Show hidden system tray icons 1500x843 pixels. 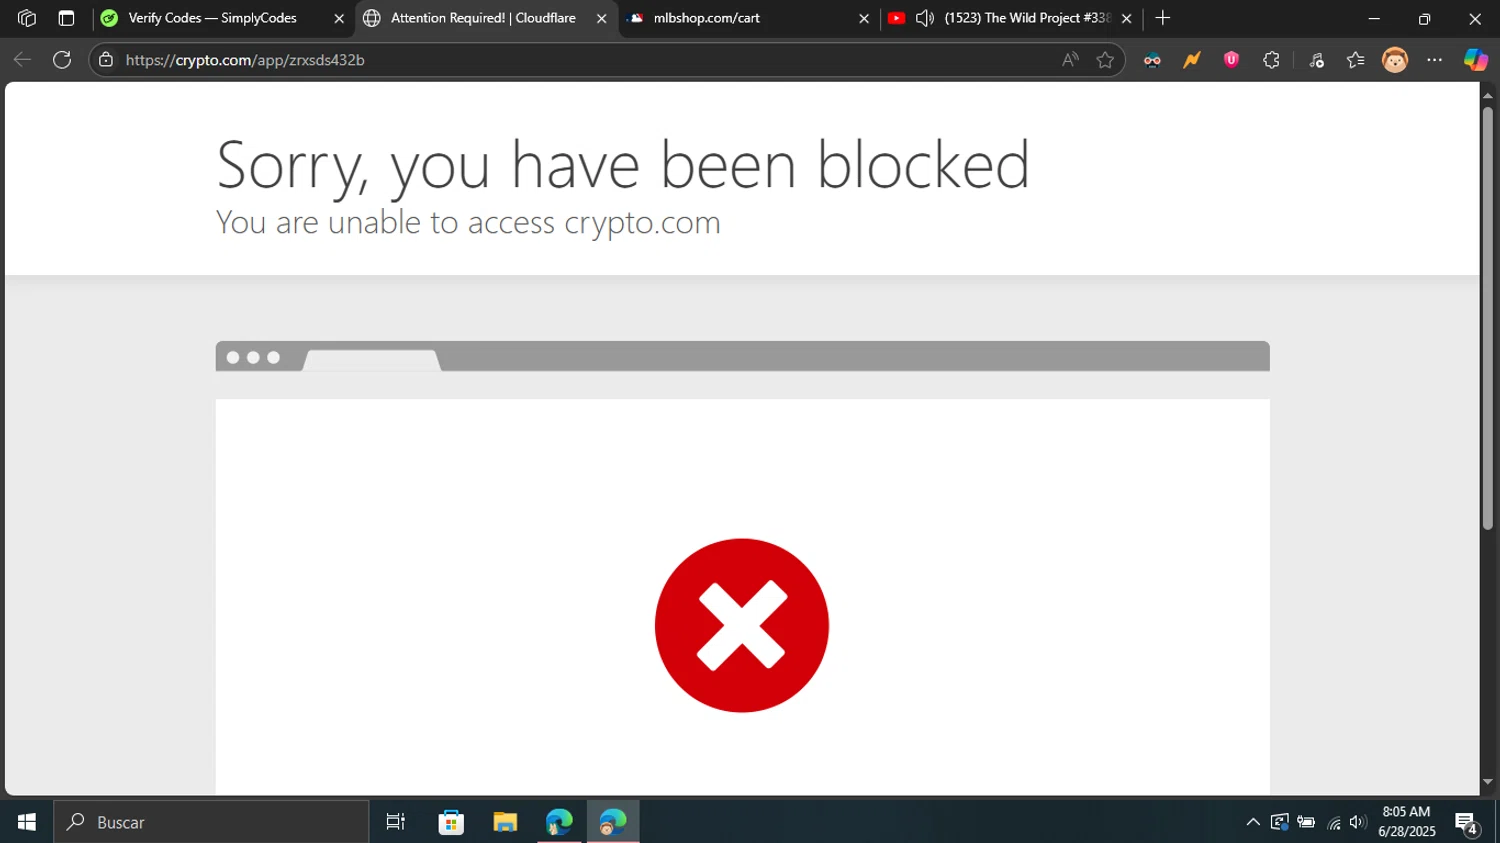1252,822
